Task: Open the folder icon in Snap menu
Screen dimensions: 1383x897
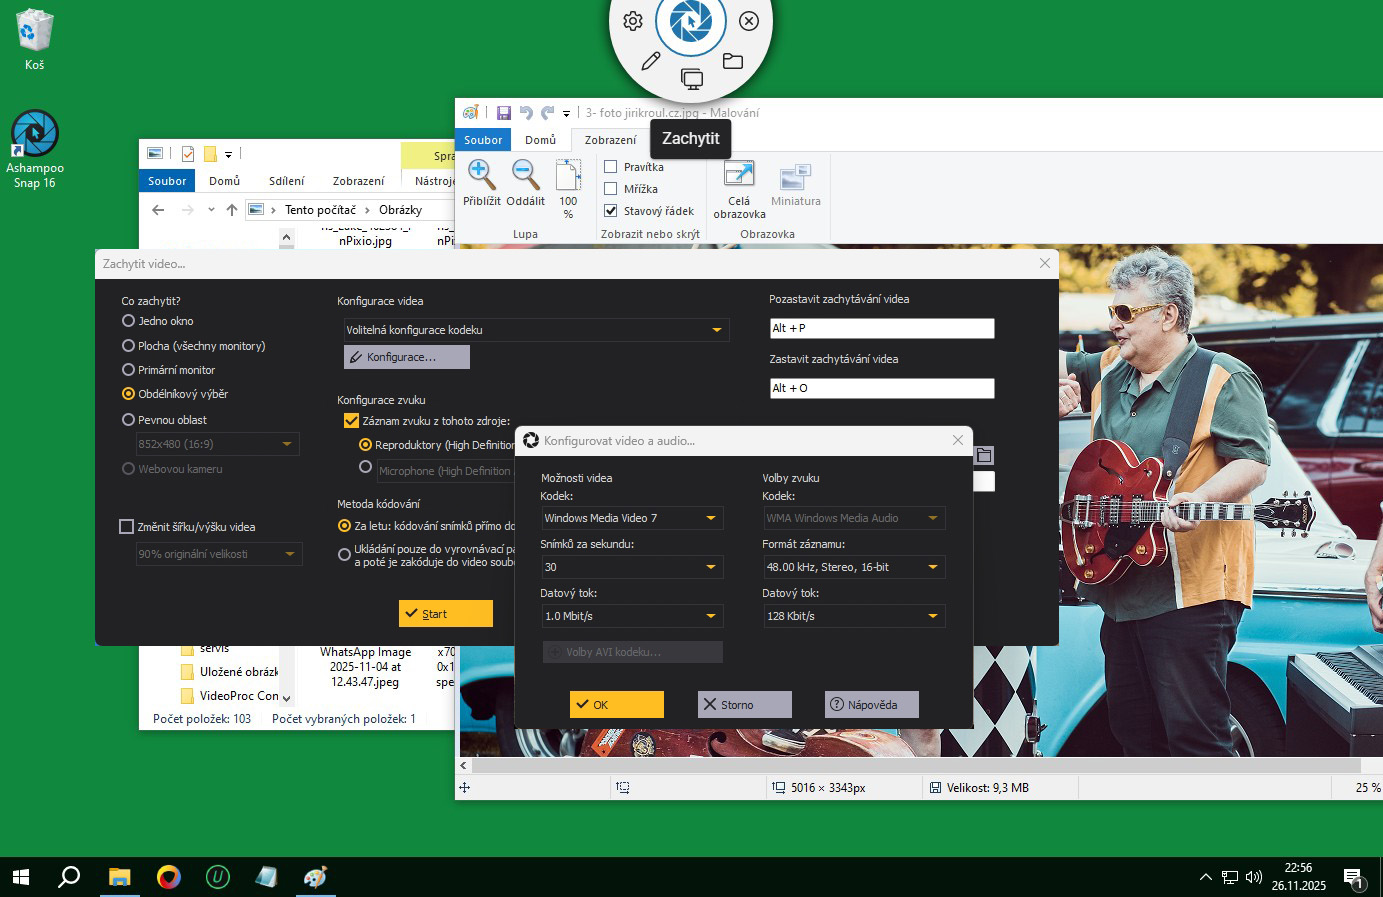Action: click(x=733, y=61)
